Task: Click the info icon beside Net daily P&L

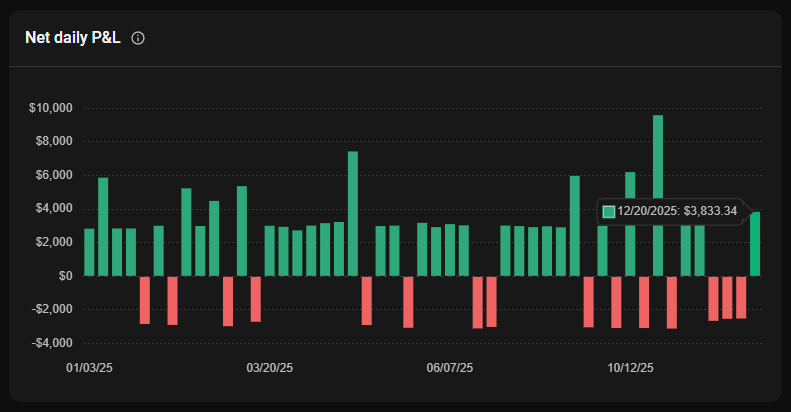Action: [138, 38]
